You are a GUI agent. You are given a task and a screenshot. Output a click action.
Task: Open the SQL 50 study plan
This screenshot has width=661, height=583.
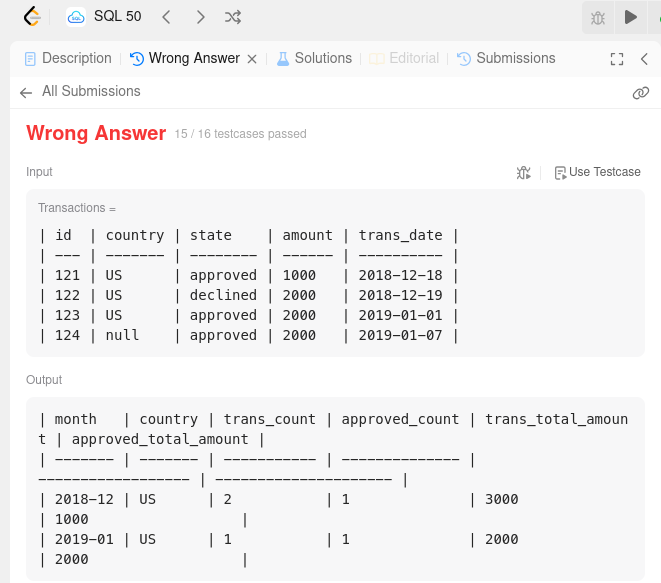117,16
